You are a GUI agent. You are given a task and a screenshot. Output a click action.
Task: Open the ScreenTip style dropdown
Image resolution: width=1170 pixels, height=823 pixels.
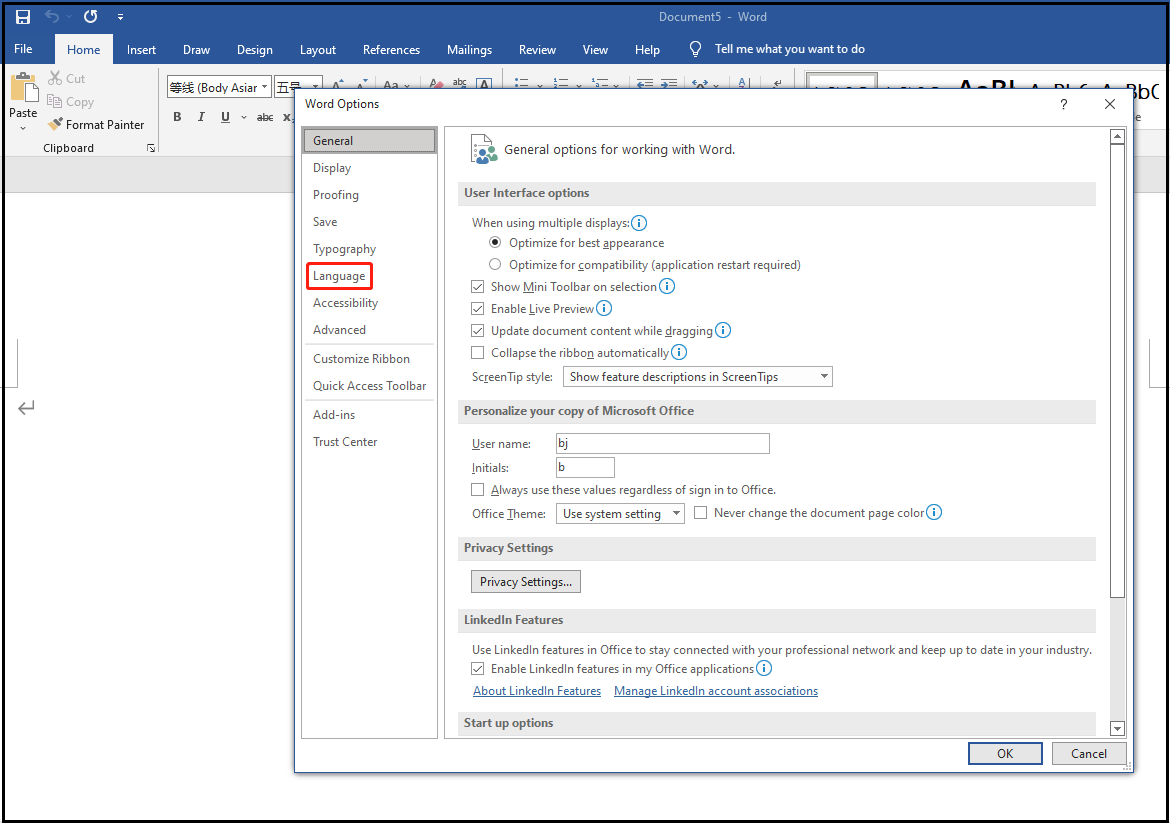tap(698, 377)
